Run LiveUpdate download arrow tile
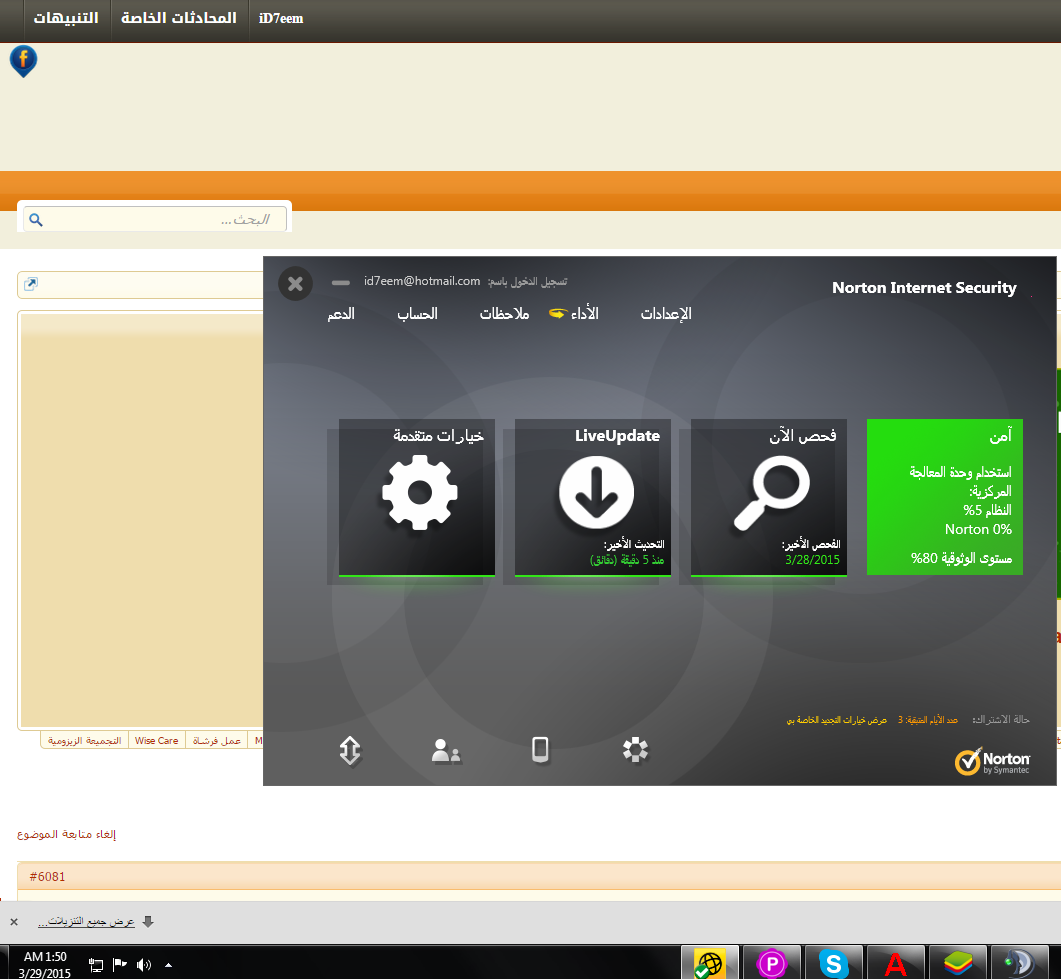The width and height of the screenshot is (1061, 979). (x=593, y=497)
